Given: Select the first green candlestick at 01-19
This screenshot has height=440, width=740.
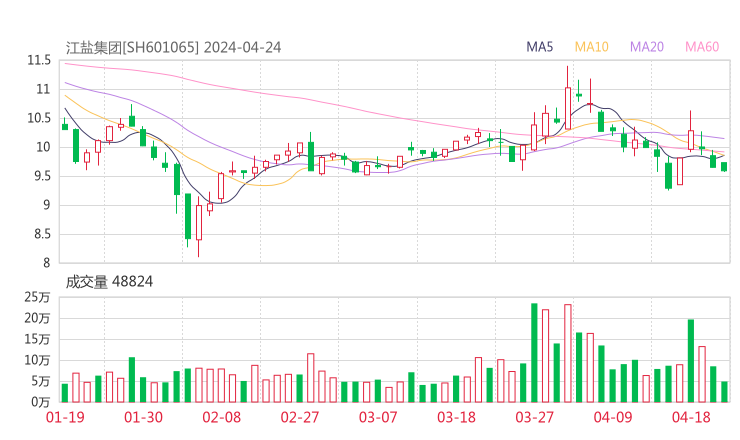Looking at the screenshot, I should [x=65, y=125].
